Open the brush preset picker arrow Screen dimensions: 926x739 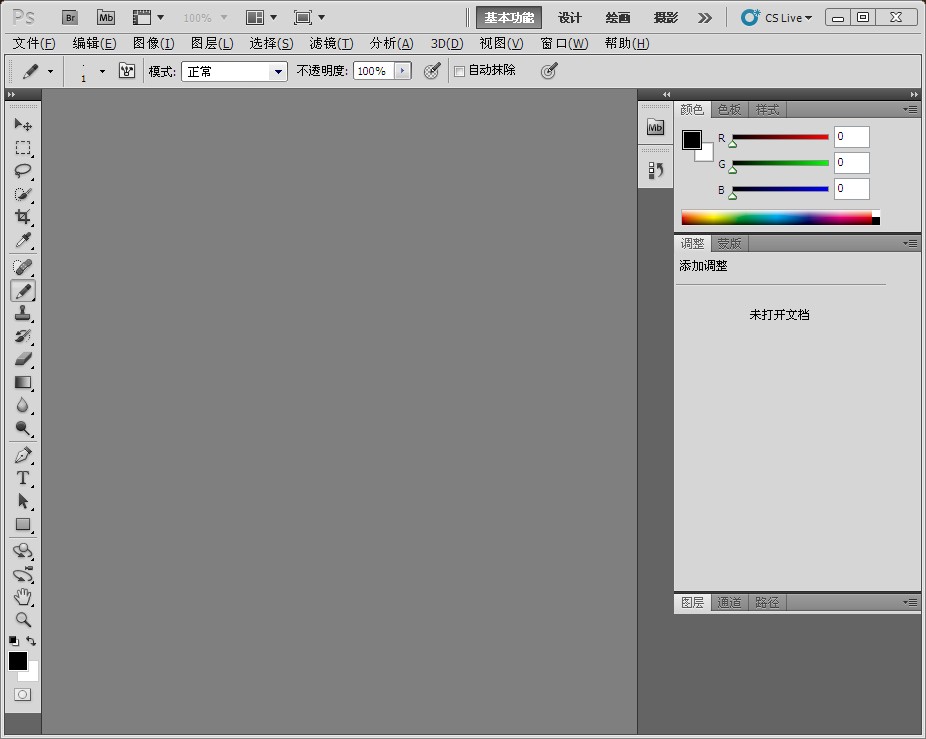tap(102, 71)
